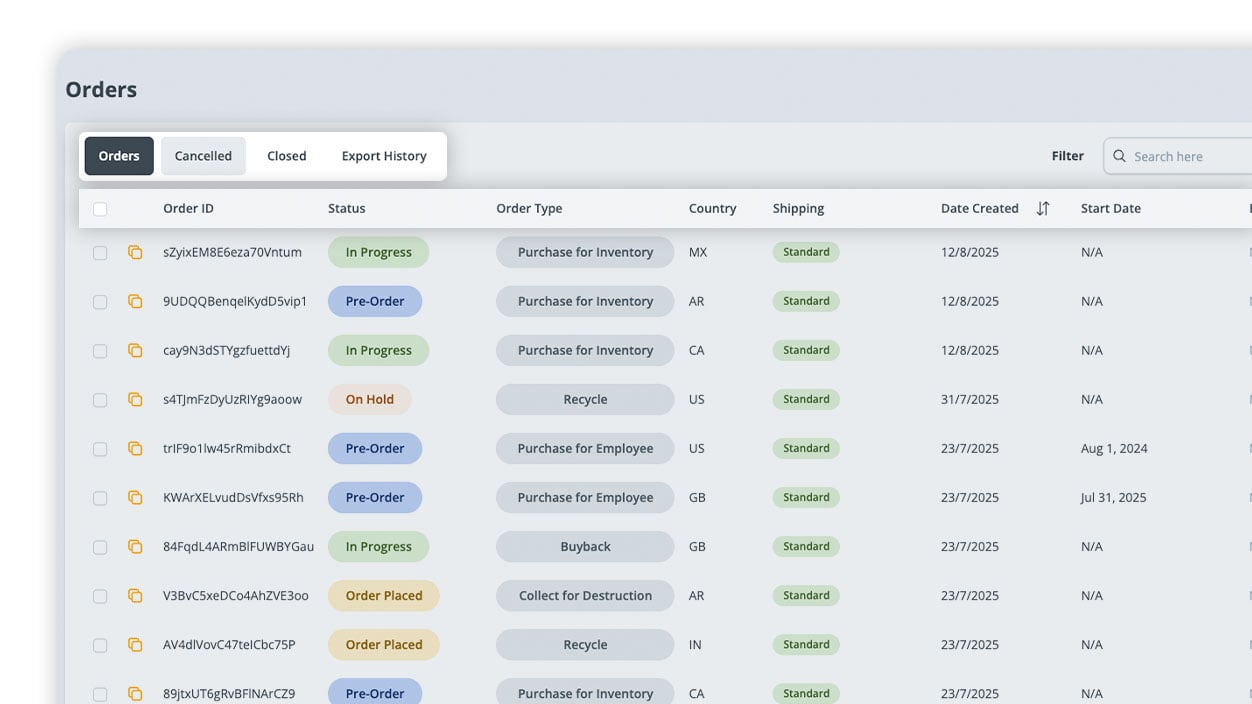Copy order ID sZyixEM8E6eza70Vntum

pos(135,253)
